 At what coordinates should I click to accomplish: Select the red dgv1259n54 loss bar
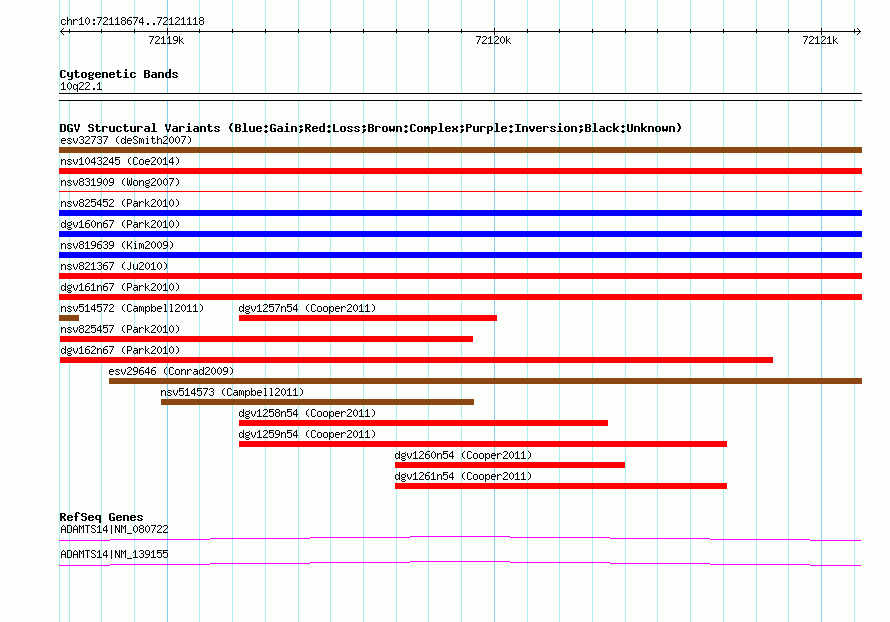483,444
